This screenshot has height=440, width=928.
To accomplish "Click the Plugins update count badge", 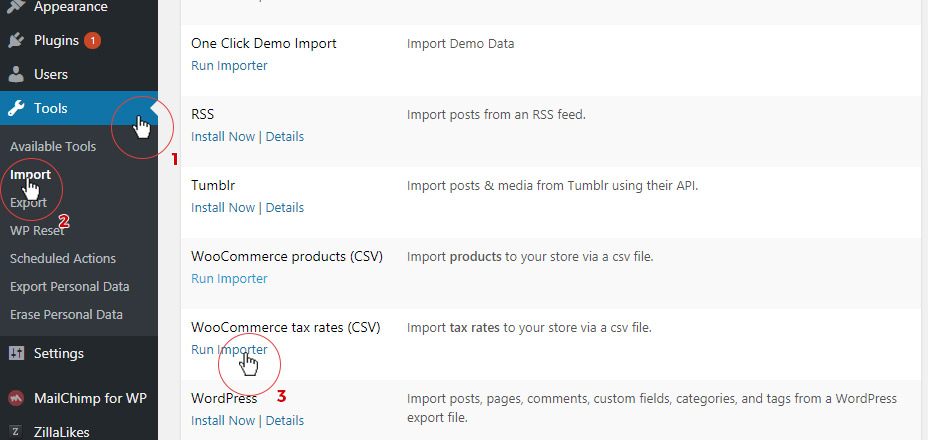I will click(x=93, y=41).
